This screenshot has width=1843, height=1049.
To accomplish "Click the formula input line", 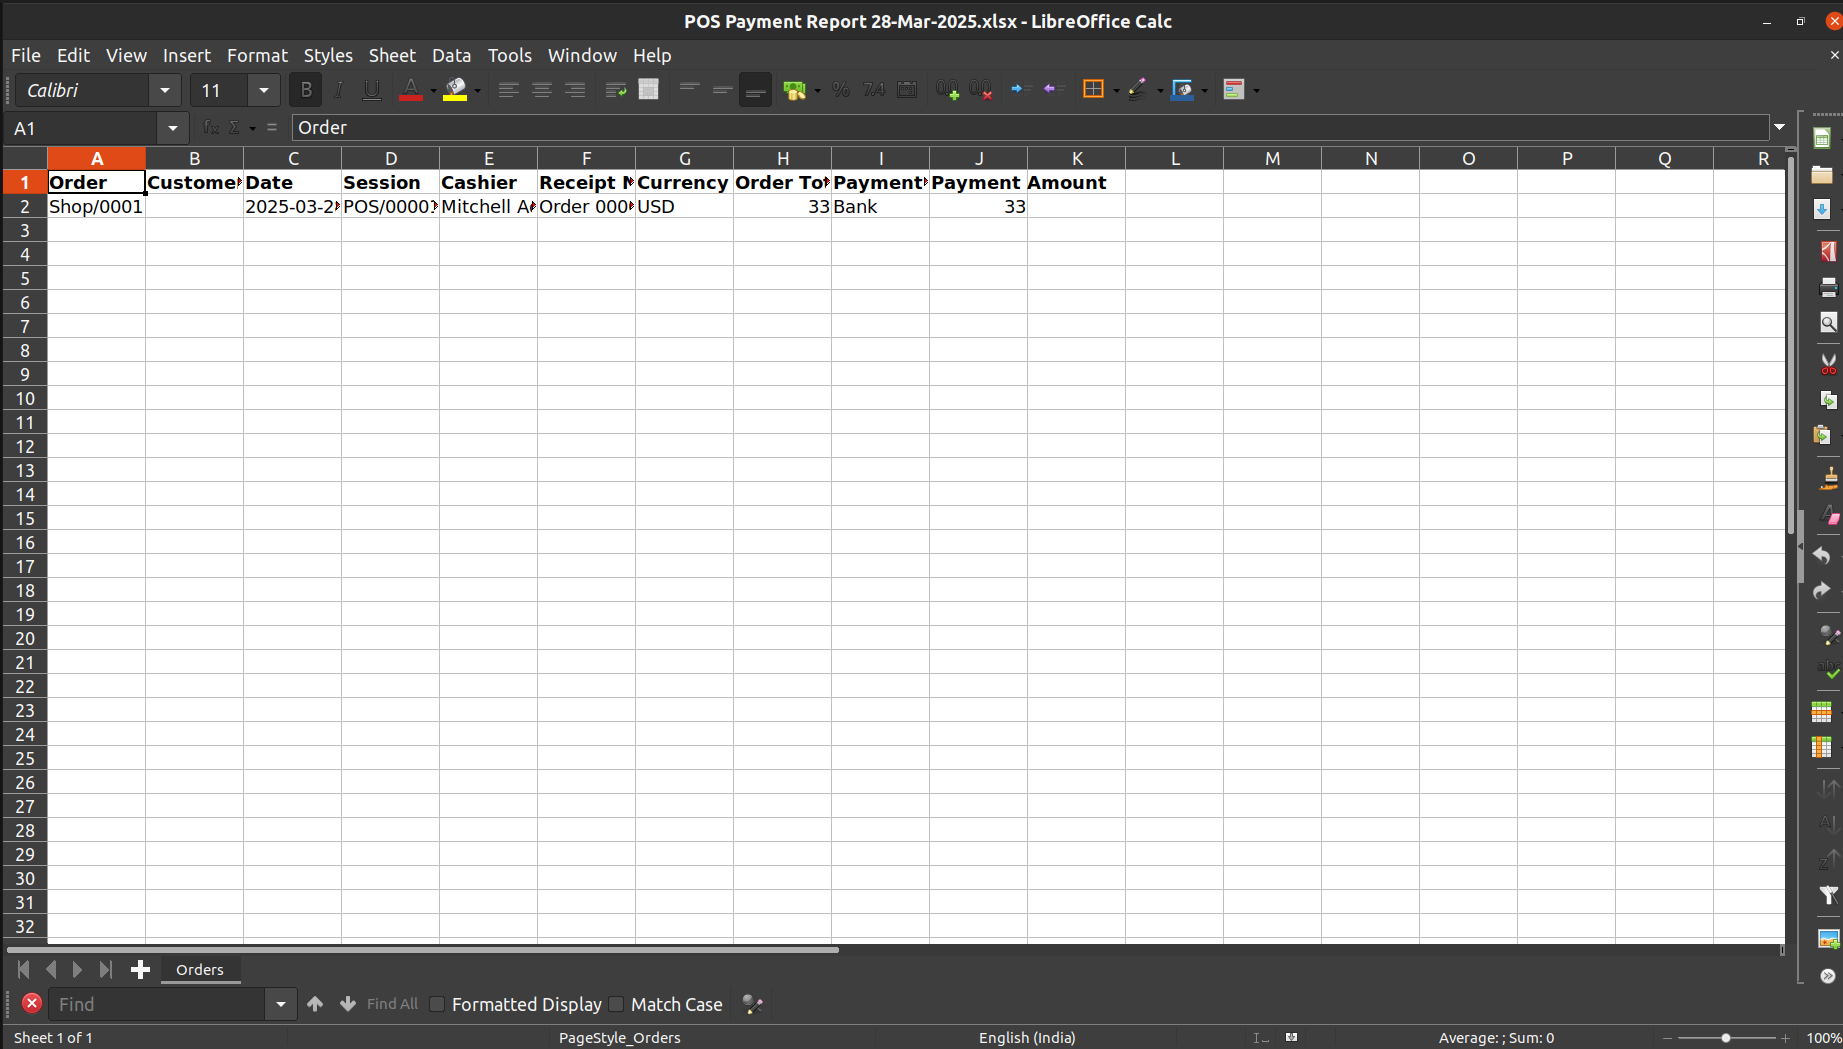I will [1030, 127].
